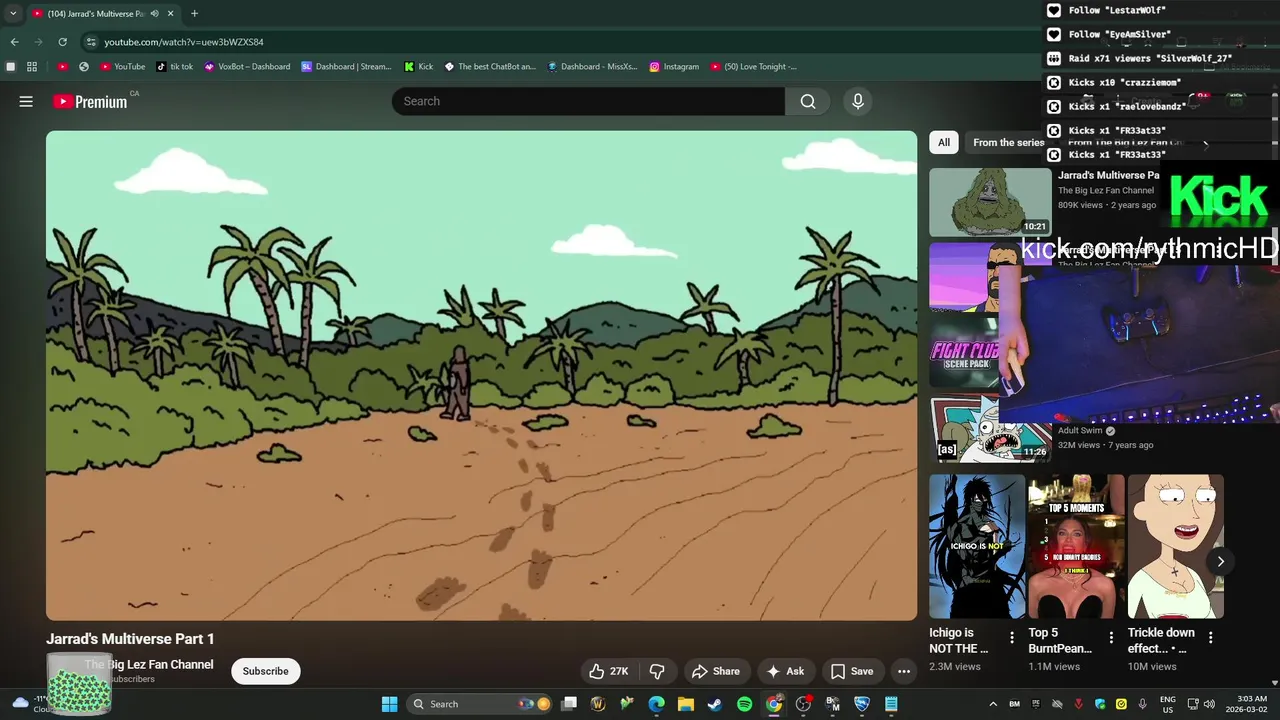Screen dimensions: 1280x720
Task: Open VoxBot Dashboard bookmark
Action: (x=247, y=67)
